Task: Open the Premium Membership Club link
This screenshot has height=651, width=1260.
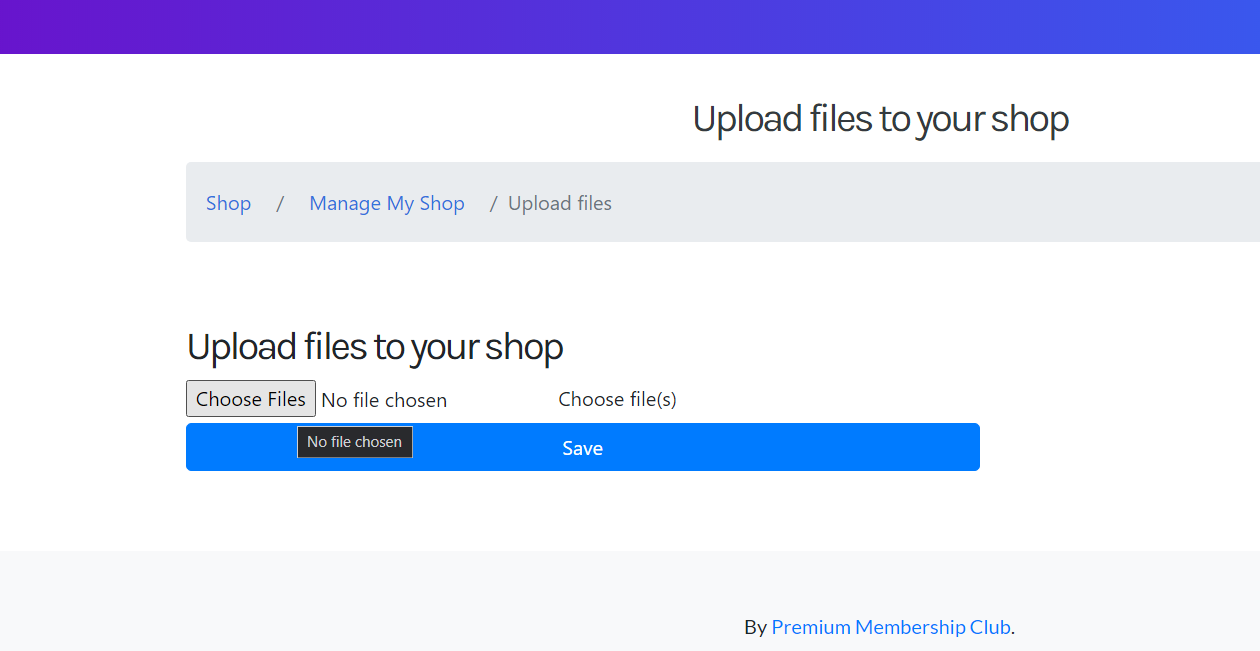Action: [891, 627]
